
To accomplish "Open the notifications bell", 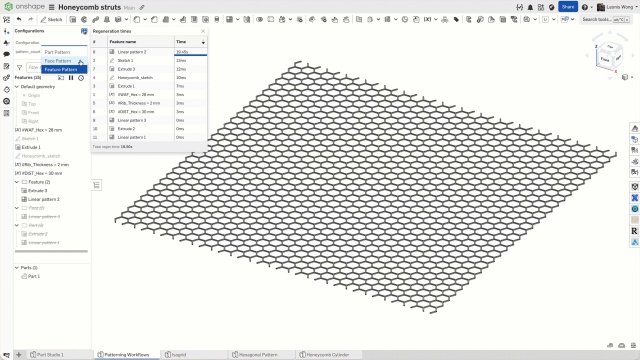I will [x=530, y=7].
